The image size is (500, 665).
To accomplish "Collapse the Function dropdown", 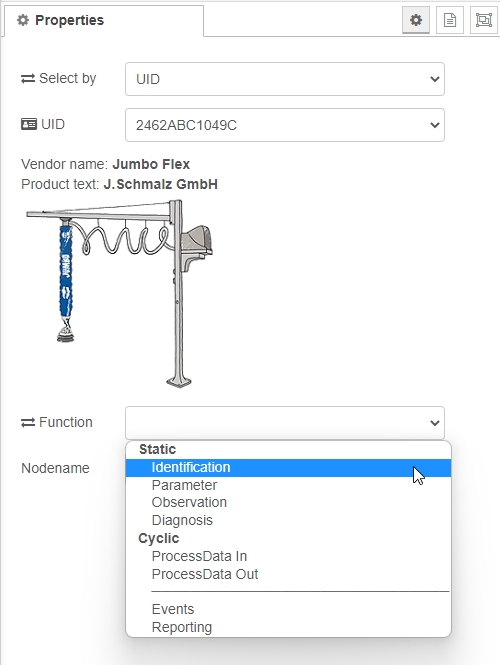I will tap(285, 423).
